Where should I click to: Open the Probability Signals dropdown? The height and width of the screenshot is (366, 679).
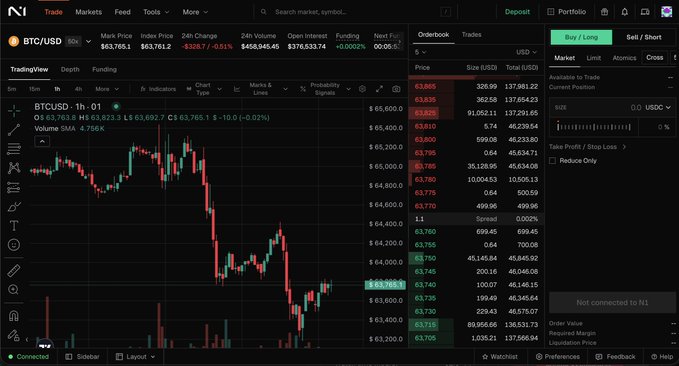325,89
